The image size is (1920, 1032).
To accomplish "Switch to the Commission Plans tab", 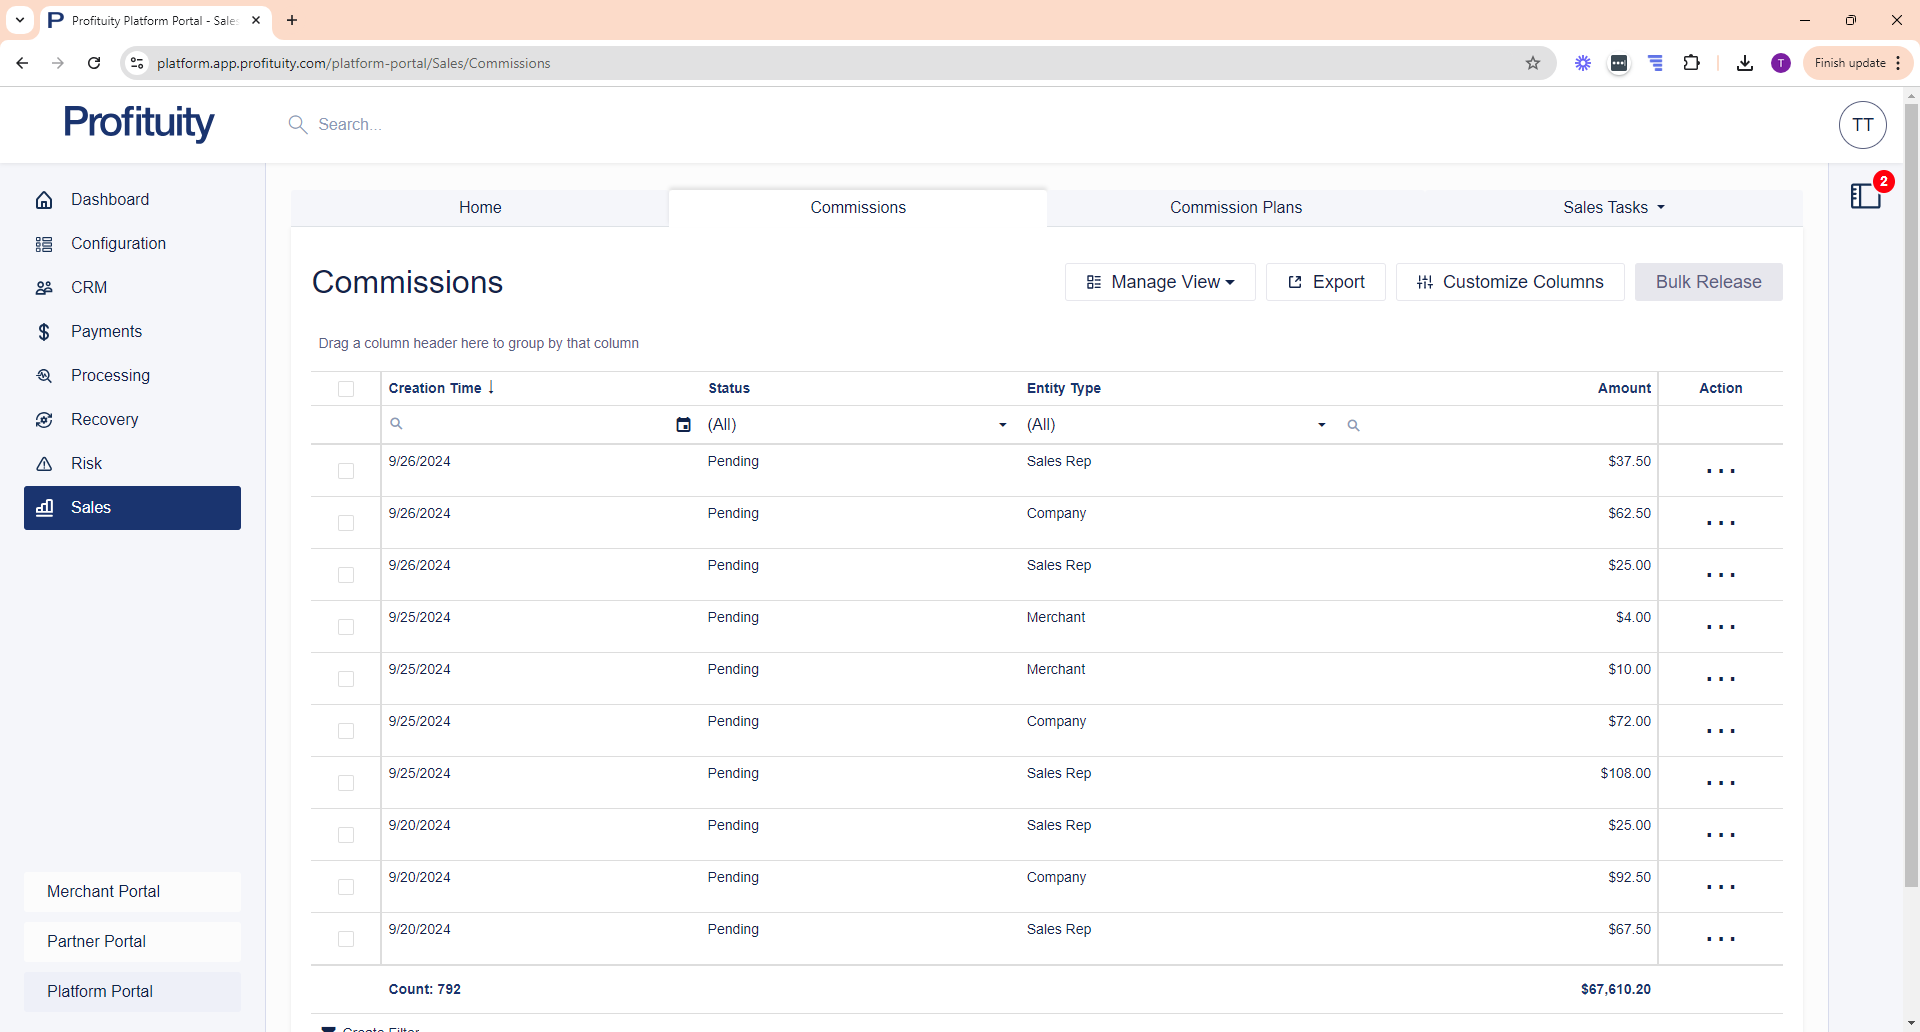I will point(1236,208).
